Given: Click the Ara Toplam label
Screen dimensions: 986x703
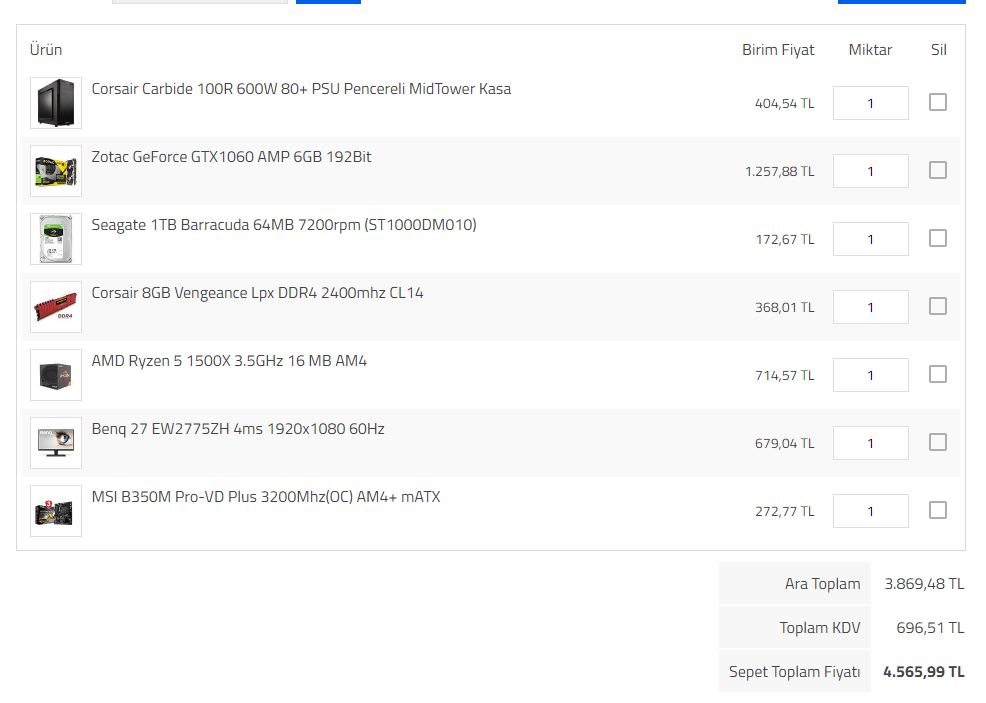Looking at the screenshot, I should (822, 584).
